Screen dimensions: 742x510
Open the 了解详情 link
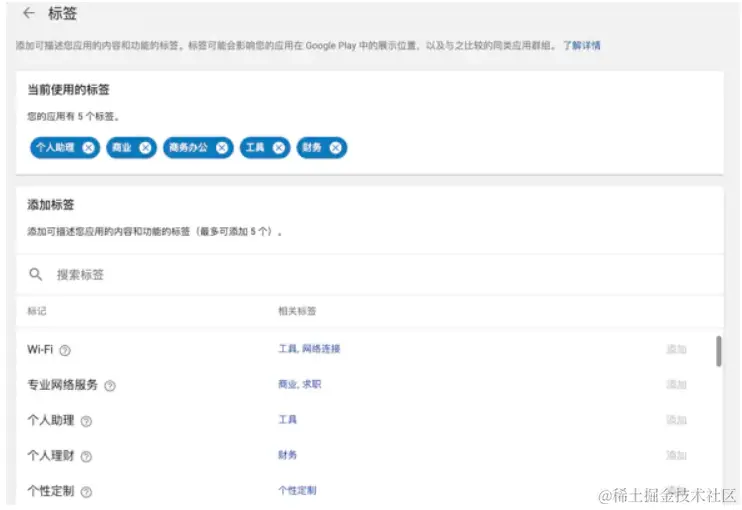click(582, 45)
